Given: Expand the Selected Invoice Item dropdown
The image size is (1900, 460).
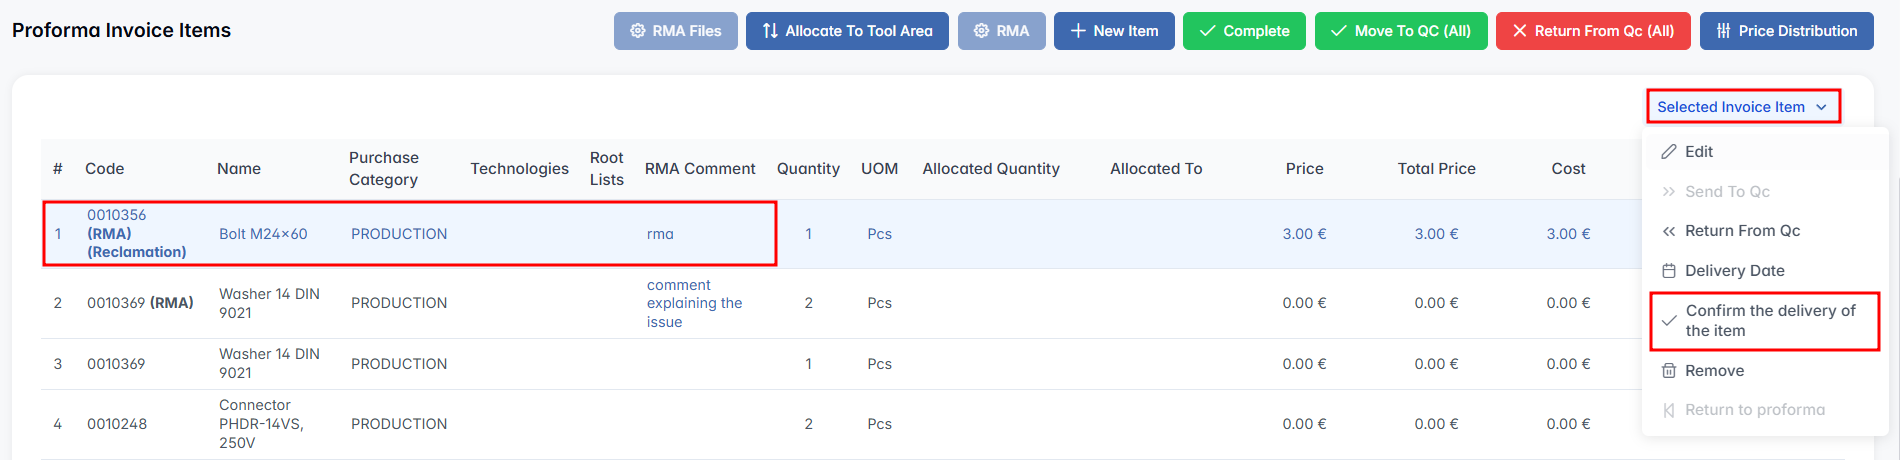Looking at the screenshot, I should point(1731,107).
